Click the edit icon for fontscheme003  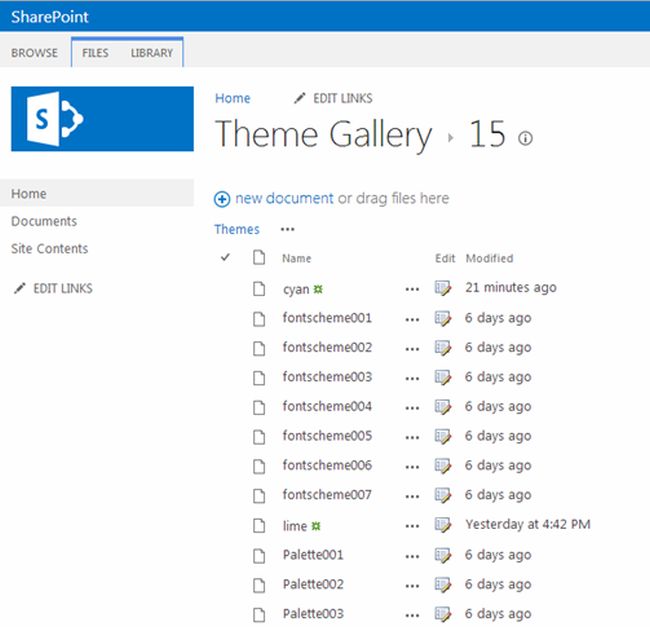443,378
